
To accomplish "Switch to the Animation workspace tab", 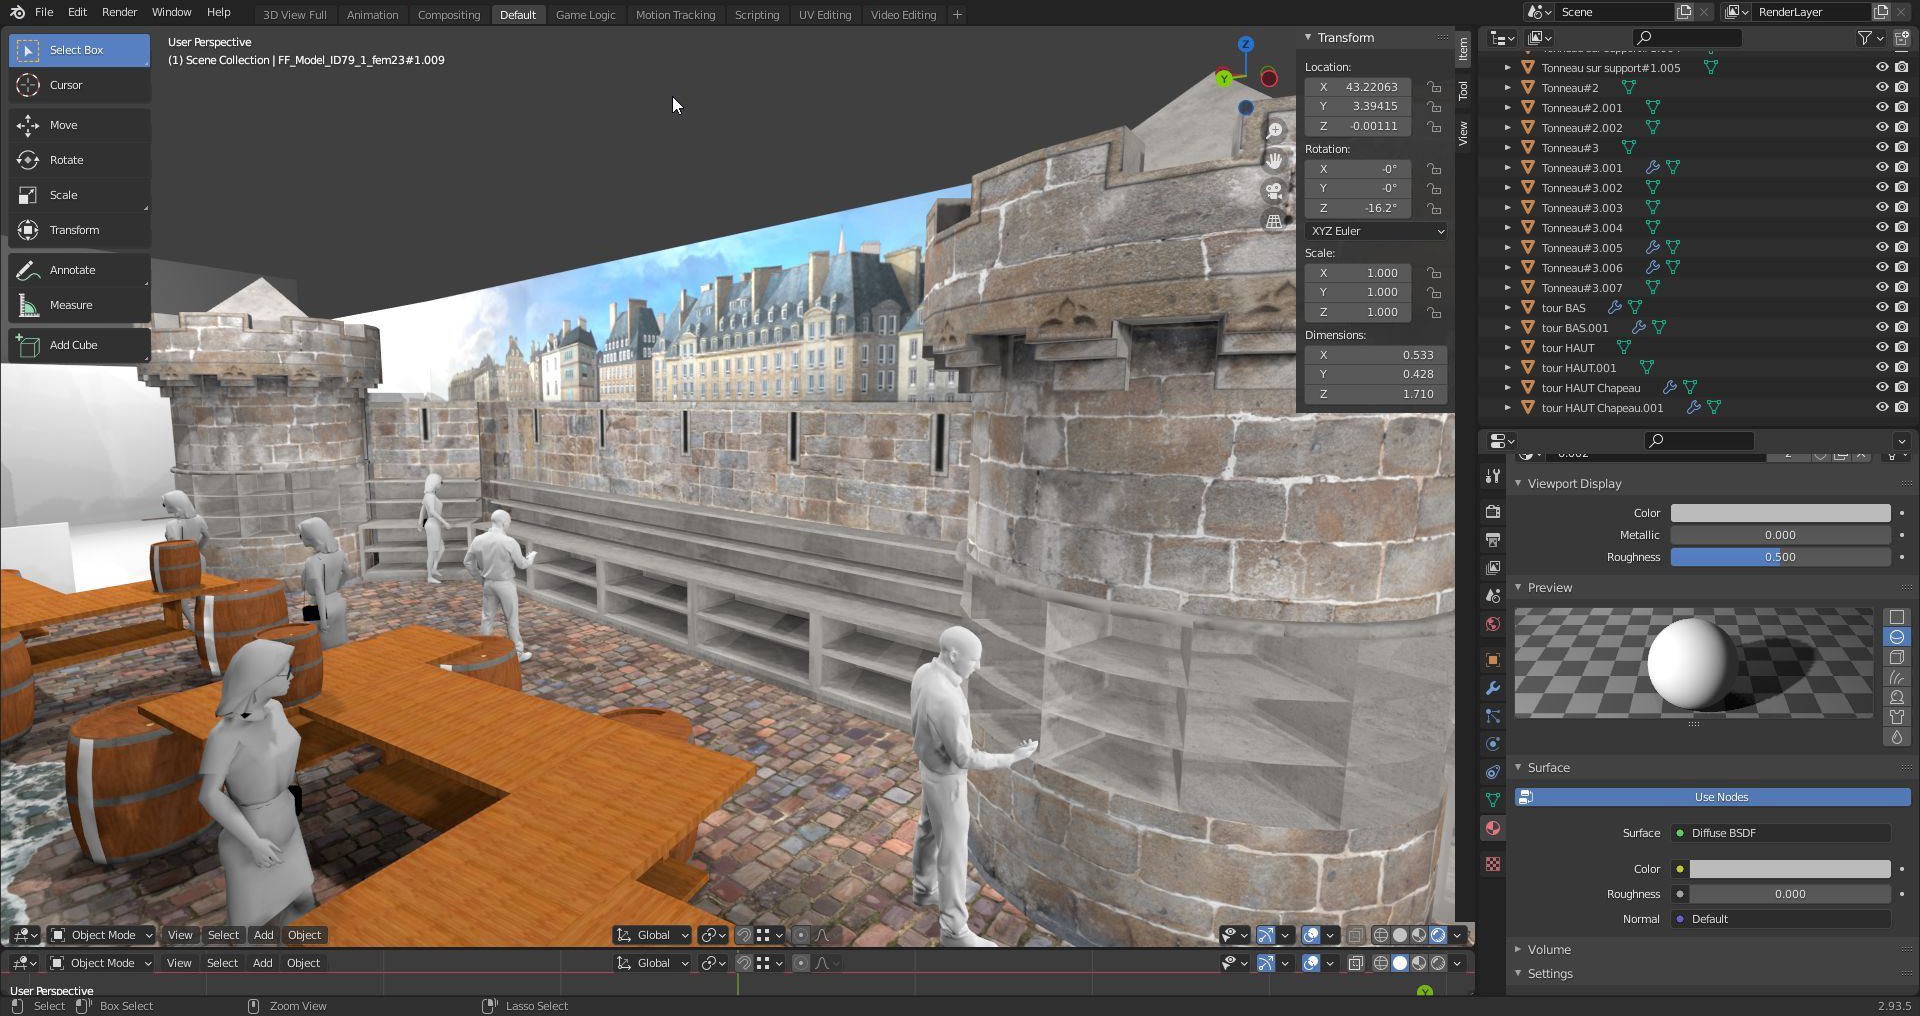I will click(372, 15).
